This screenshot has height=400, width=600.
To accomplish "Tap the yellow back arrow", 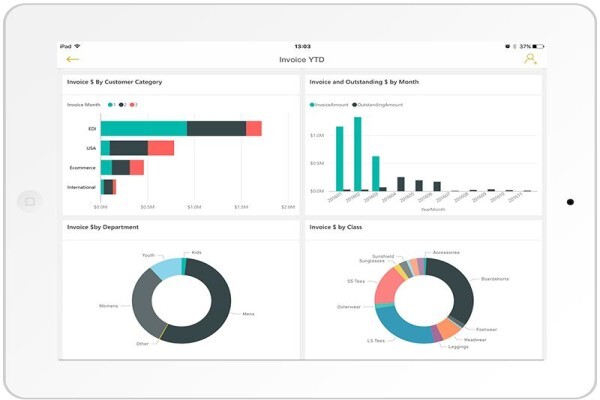I will 72,59.
